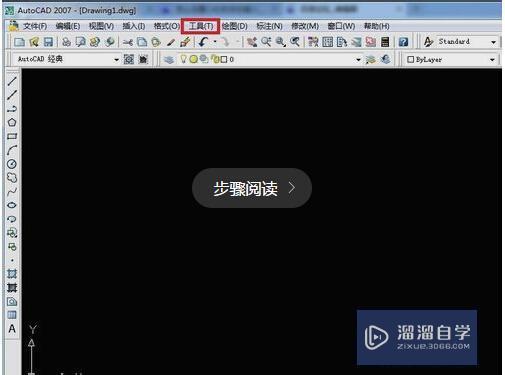Open the Tool Palettes window icon
Image resolution: width=505 pixels, height=375 pixels.
[x=342, y=42]
